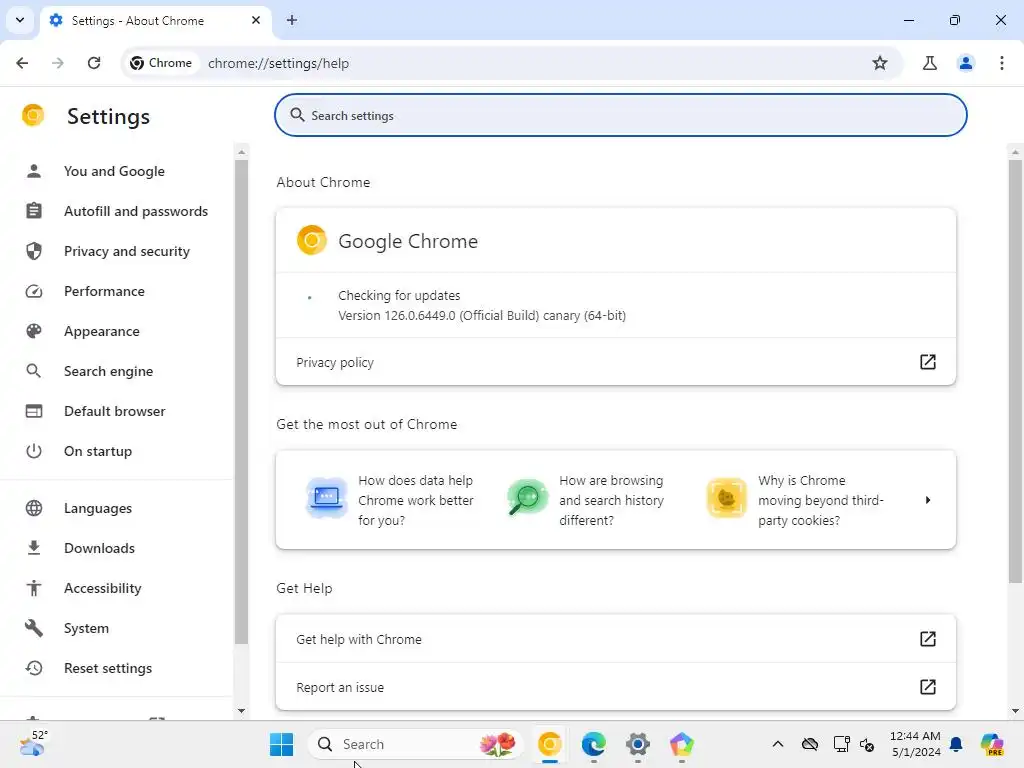The image size is (1024, 768).
Task: Open a new tab with the plus button
Action: point(292,20)
